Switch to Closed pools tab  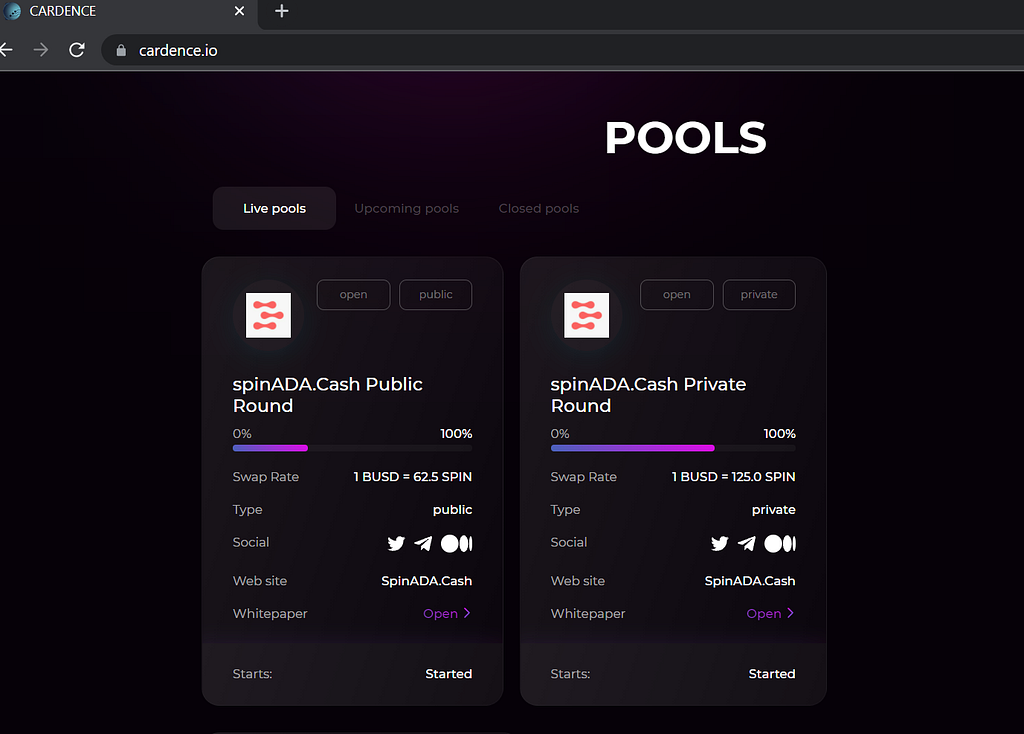(539, 208)
